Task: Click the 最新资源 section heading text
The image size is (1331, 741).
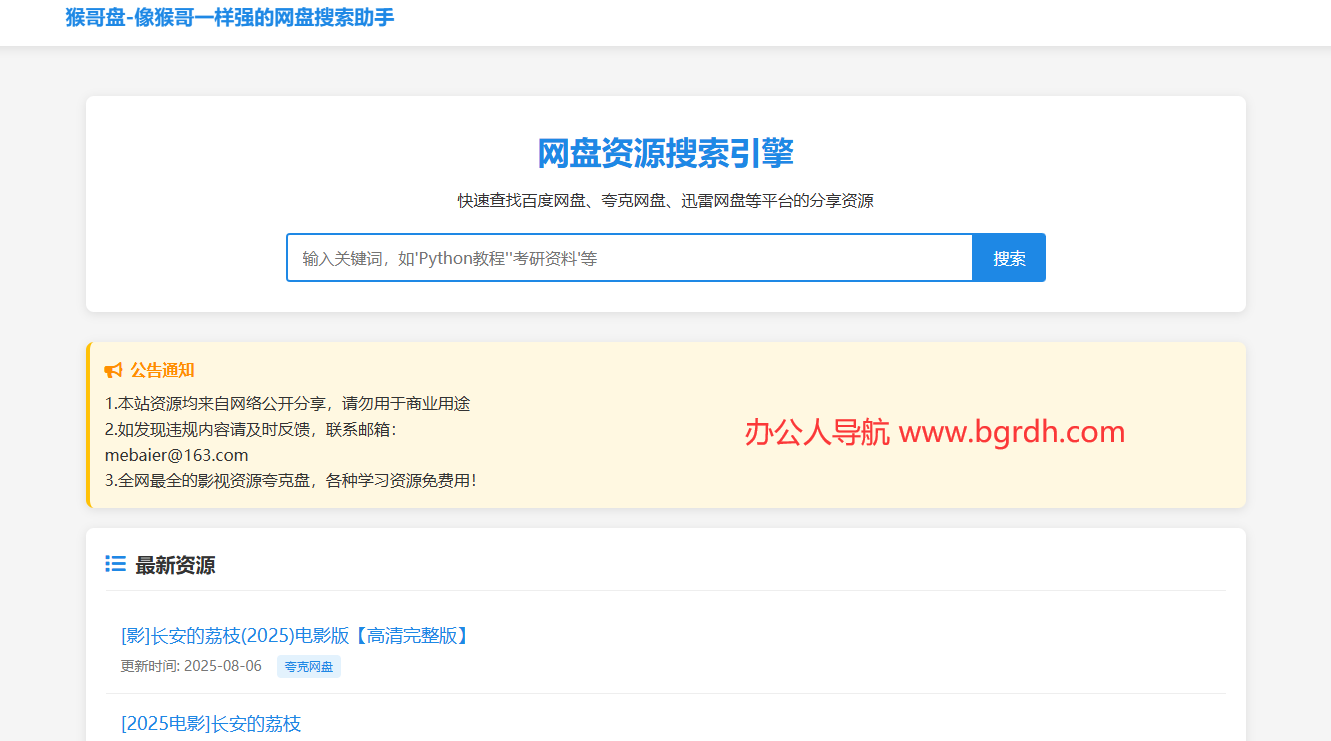Action: point(175,566)
